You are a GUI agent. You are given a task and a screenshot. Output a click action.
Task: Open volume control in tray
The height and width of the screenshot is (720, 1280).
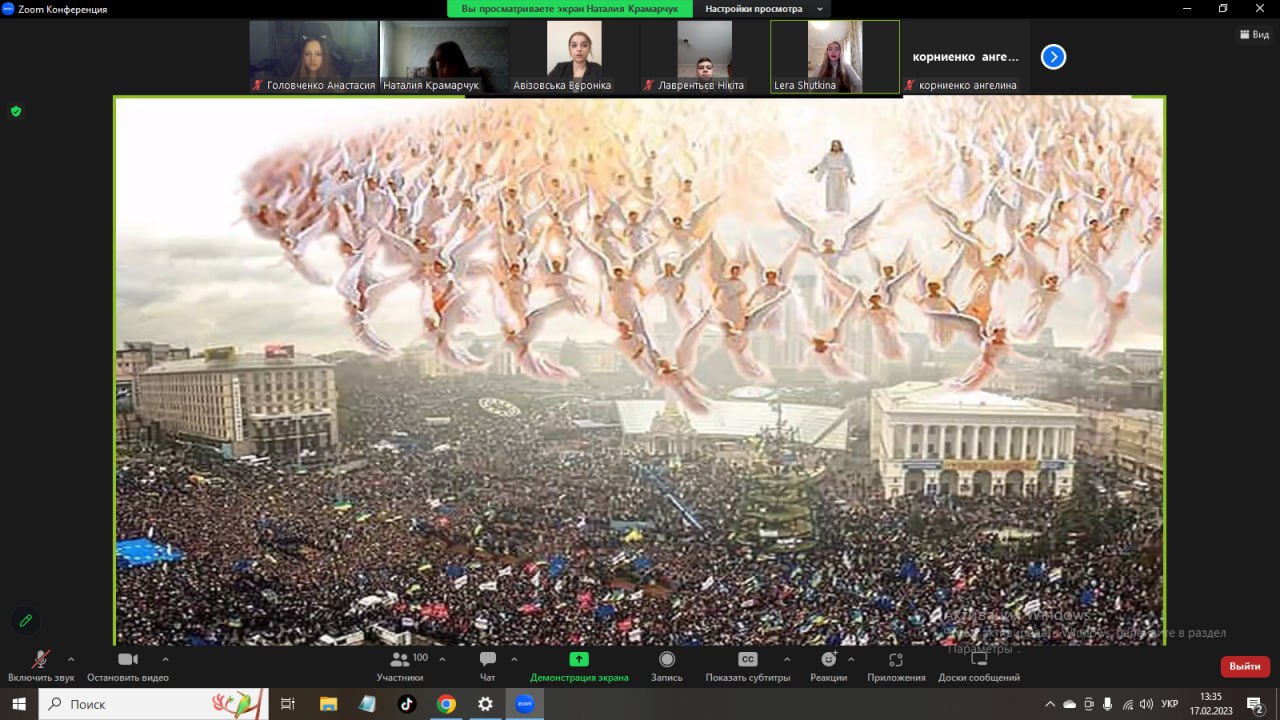[x=1146, y=704]
